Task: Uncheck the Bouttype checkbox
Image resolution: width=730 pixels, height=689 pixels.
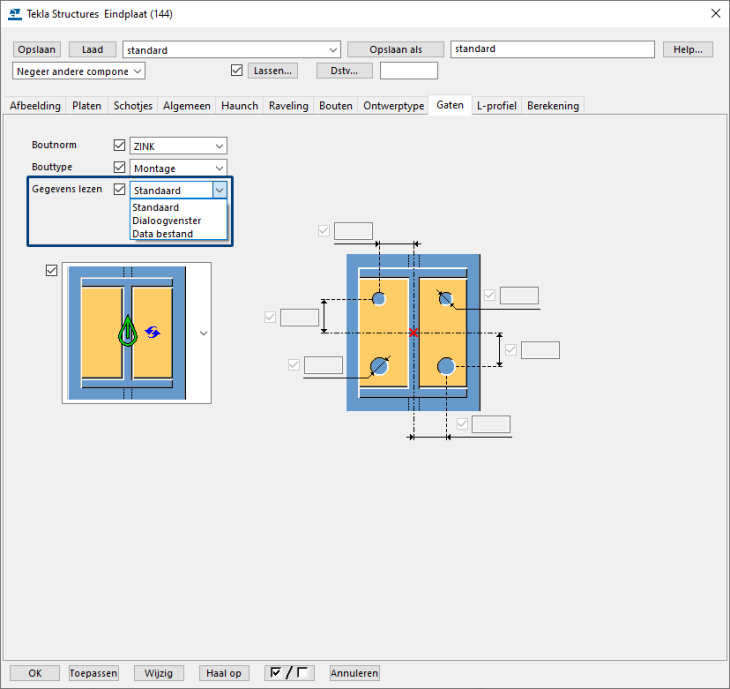Action: coord(120,168)
